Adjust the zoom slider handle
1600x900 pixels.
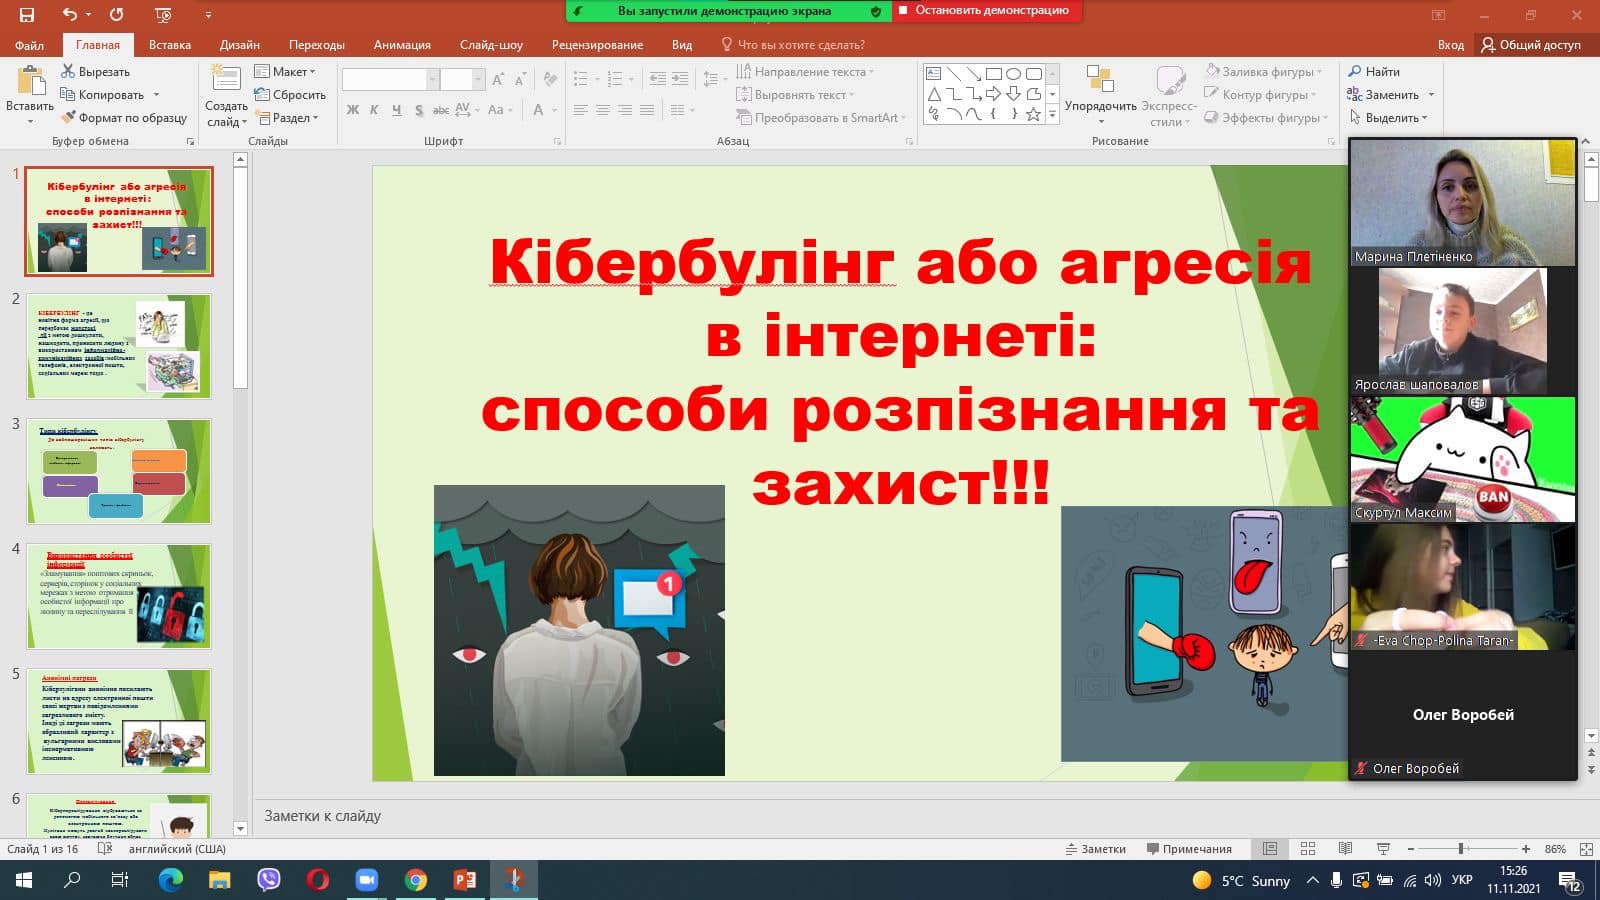tap(1461, 849)
